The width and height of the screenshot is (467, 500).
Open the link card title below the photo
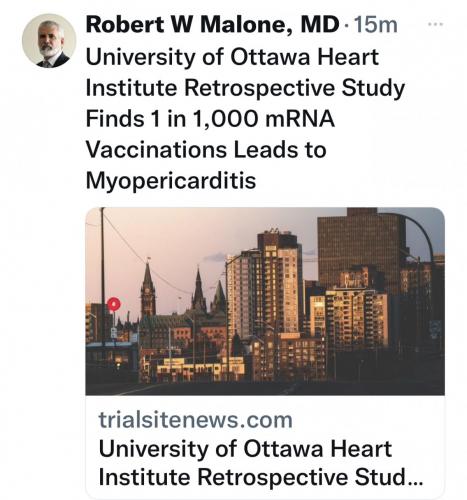pyautogui.click(x=261, y=463)
